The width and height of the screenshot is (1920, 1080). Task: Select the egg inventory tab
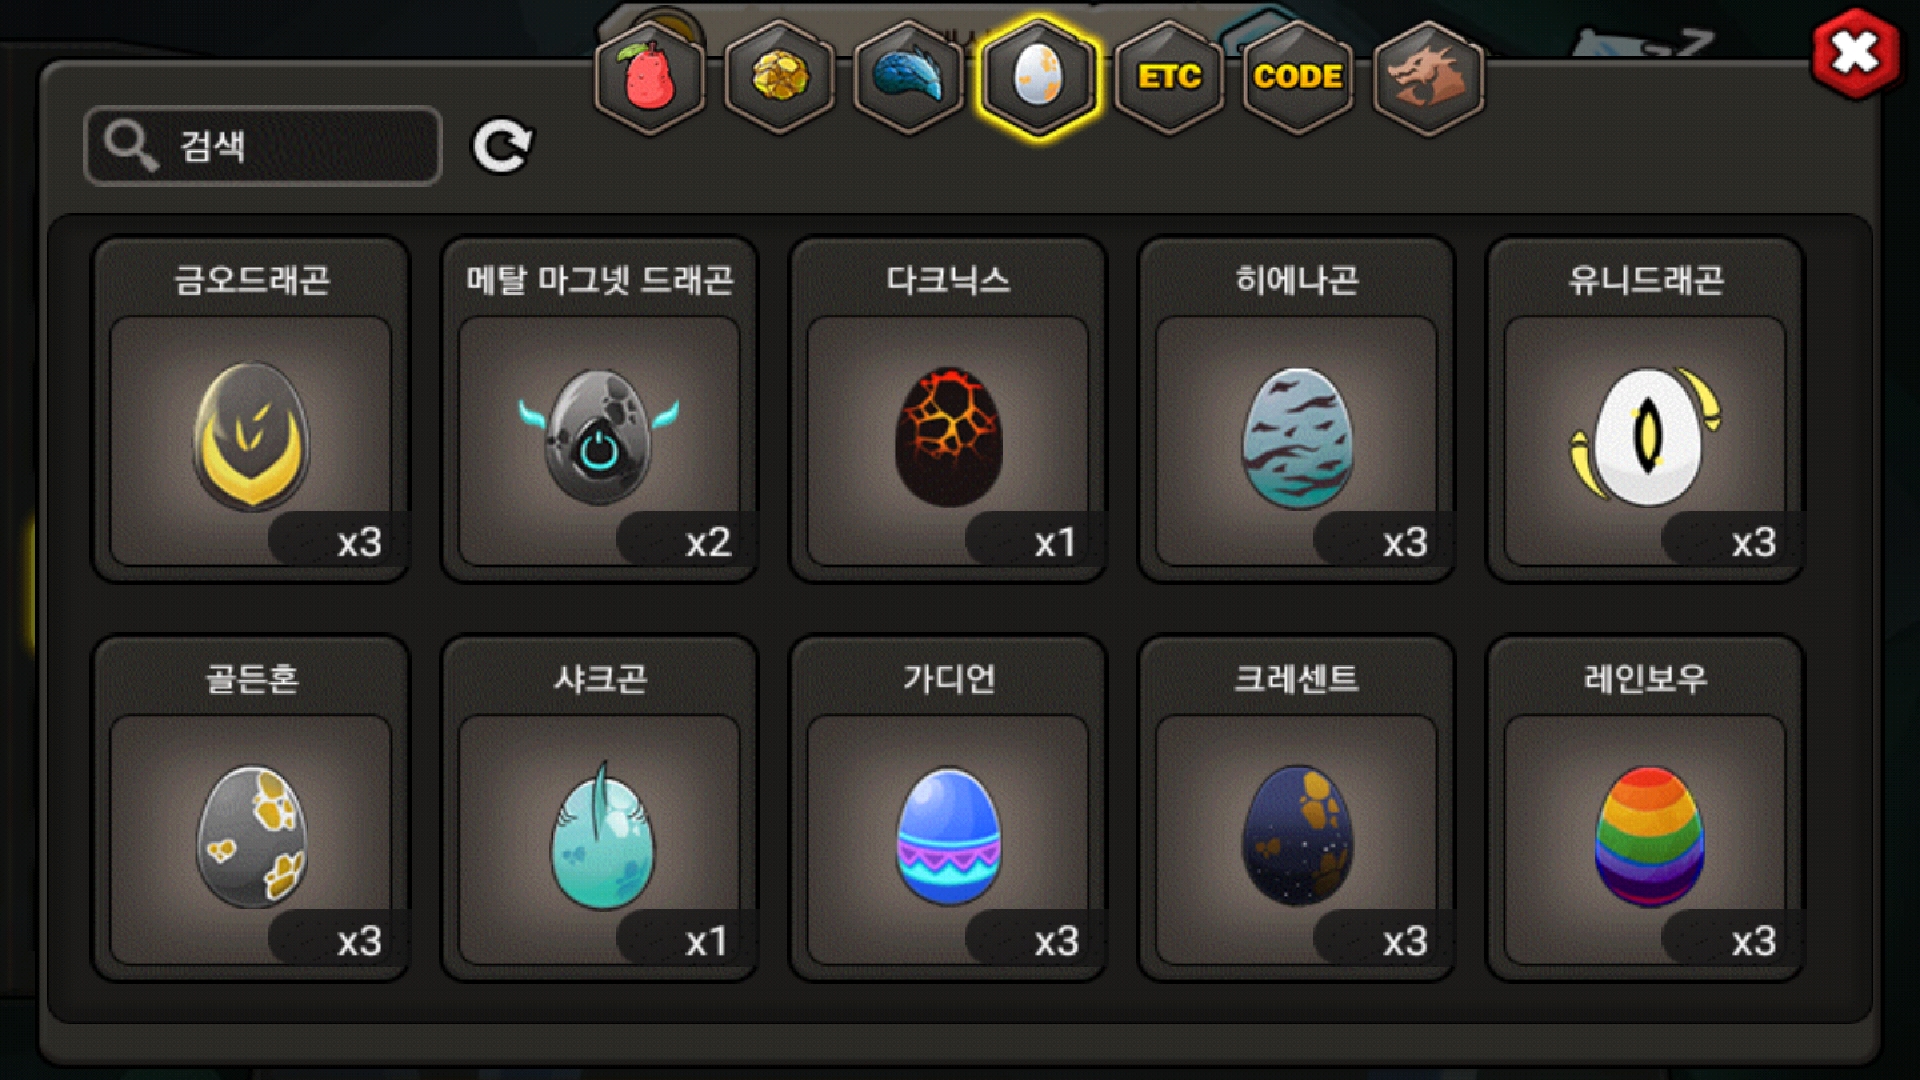point(1038,77)
